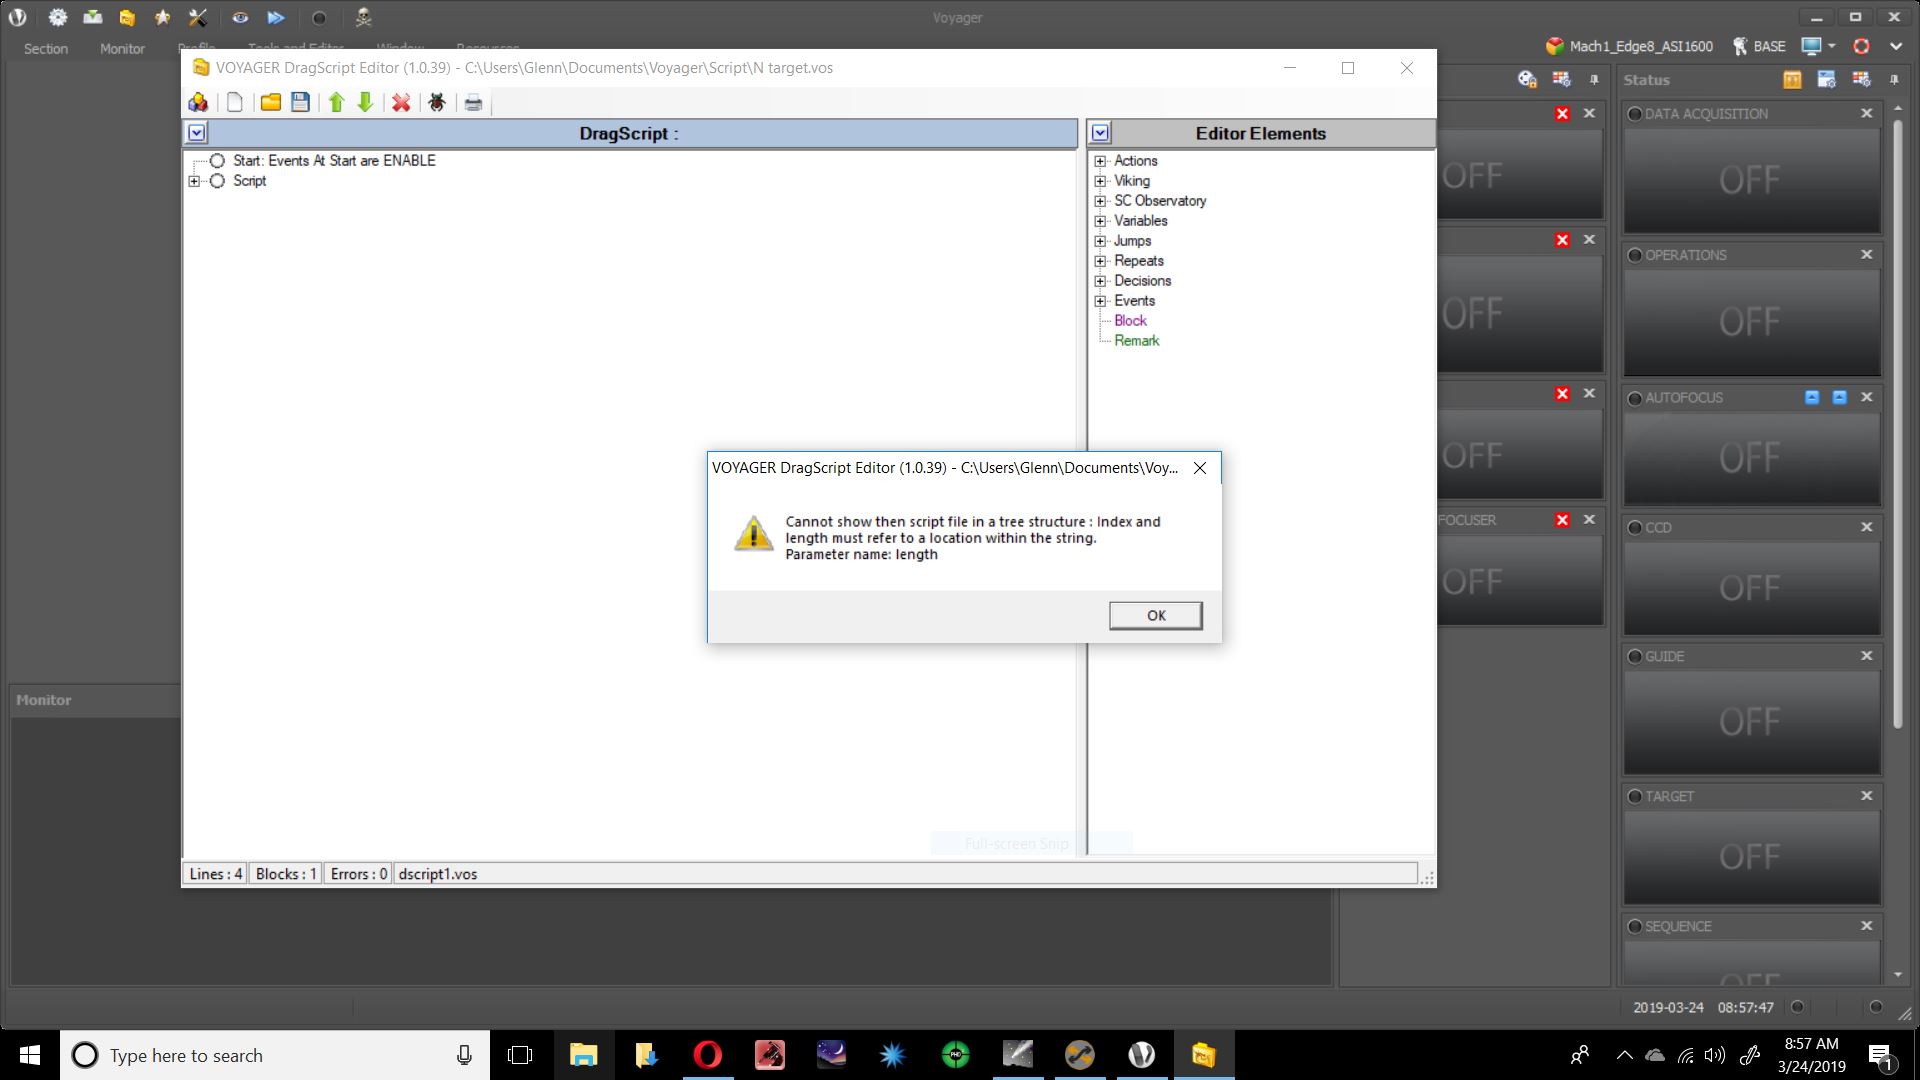
Task: Click the dark circle icon in Voyager toolbar
Action: (319, 18)
